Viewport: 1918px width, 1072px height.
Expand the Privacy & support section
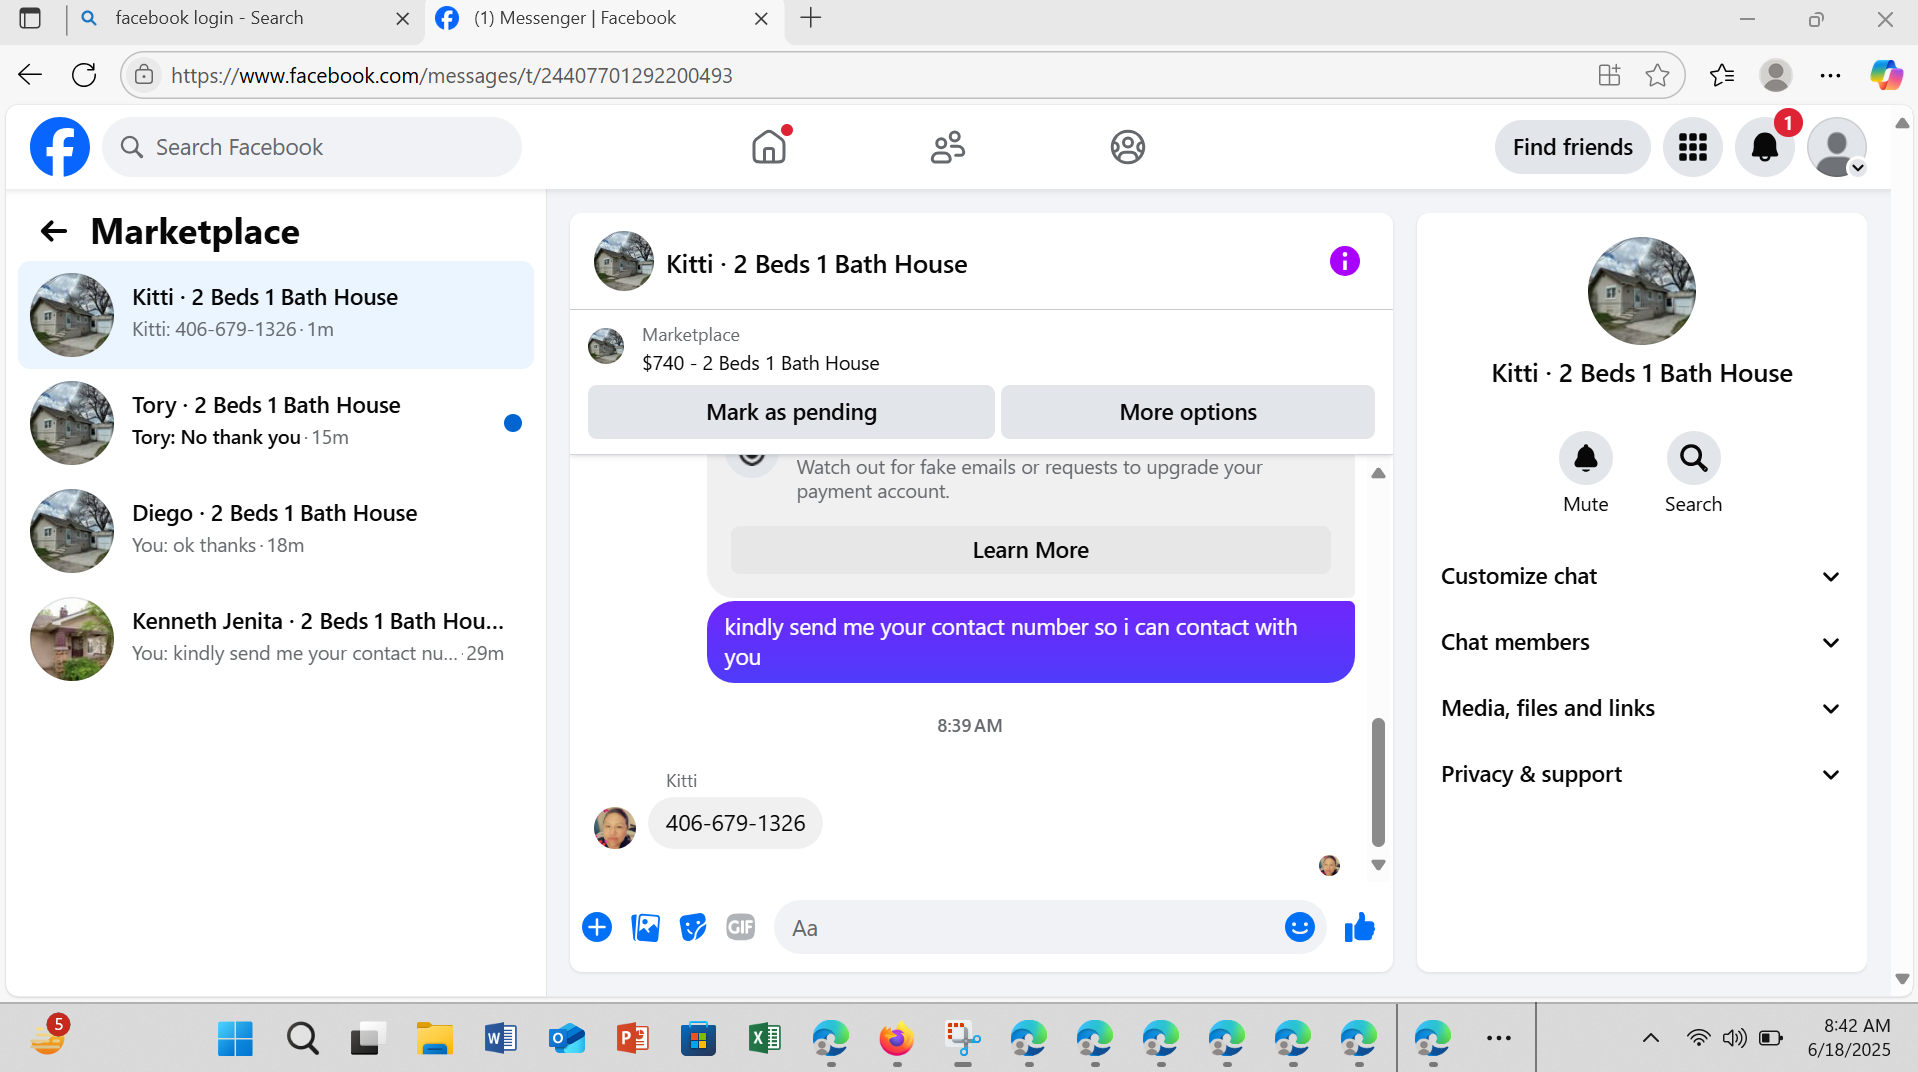(x=1640, y=775)
